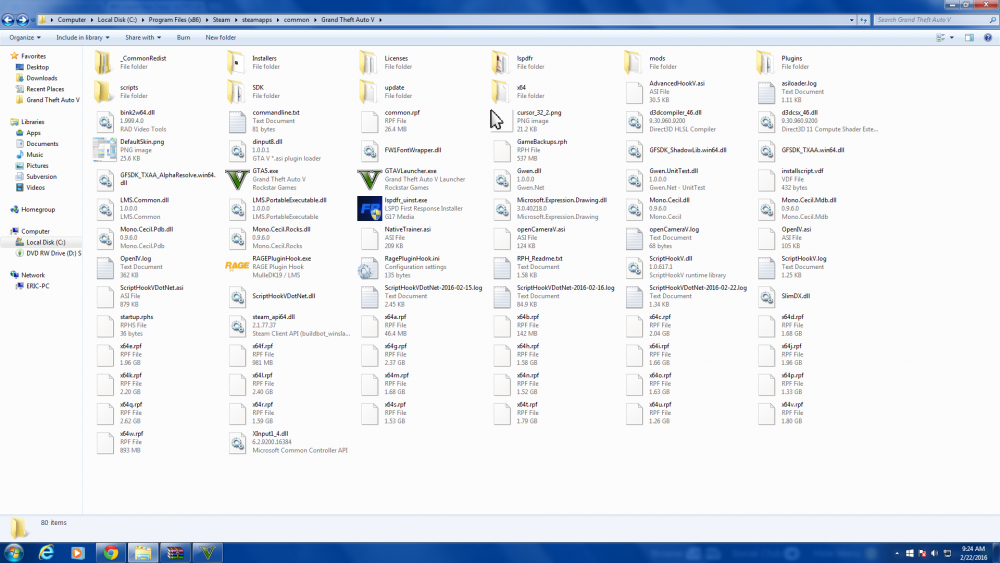Select Videos under Libraries

click(35, 187)
